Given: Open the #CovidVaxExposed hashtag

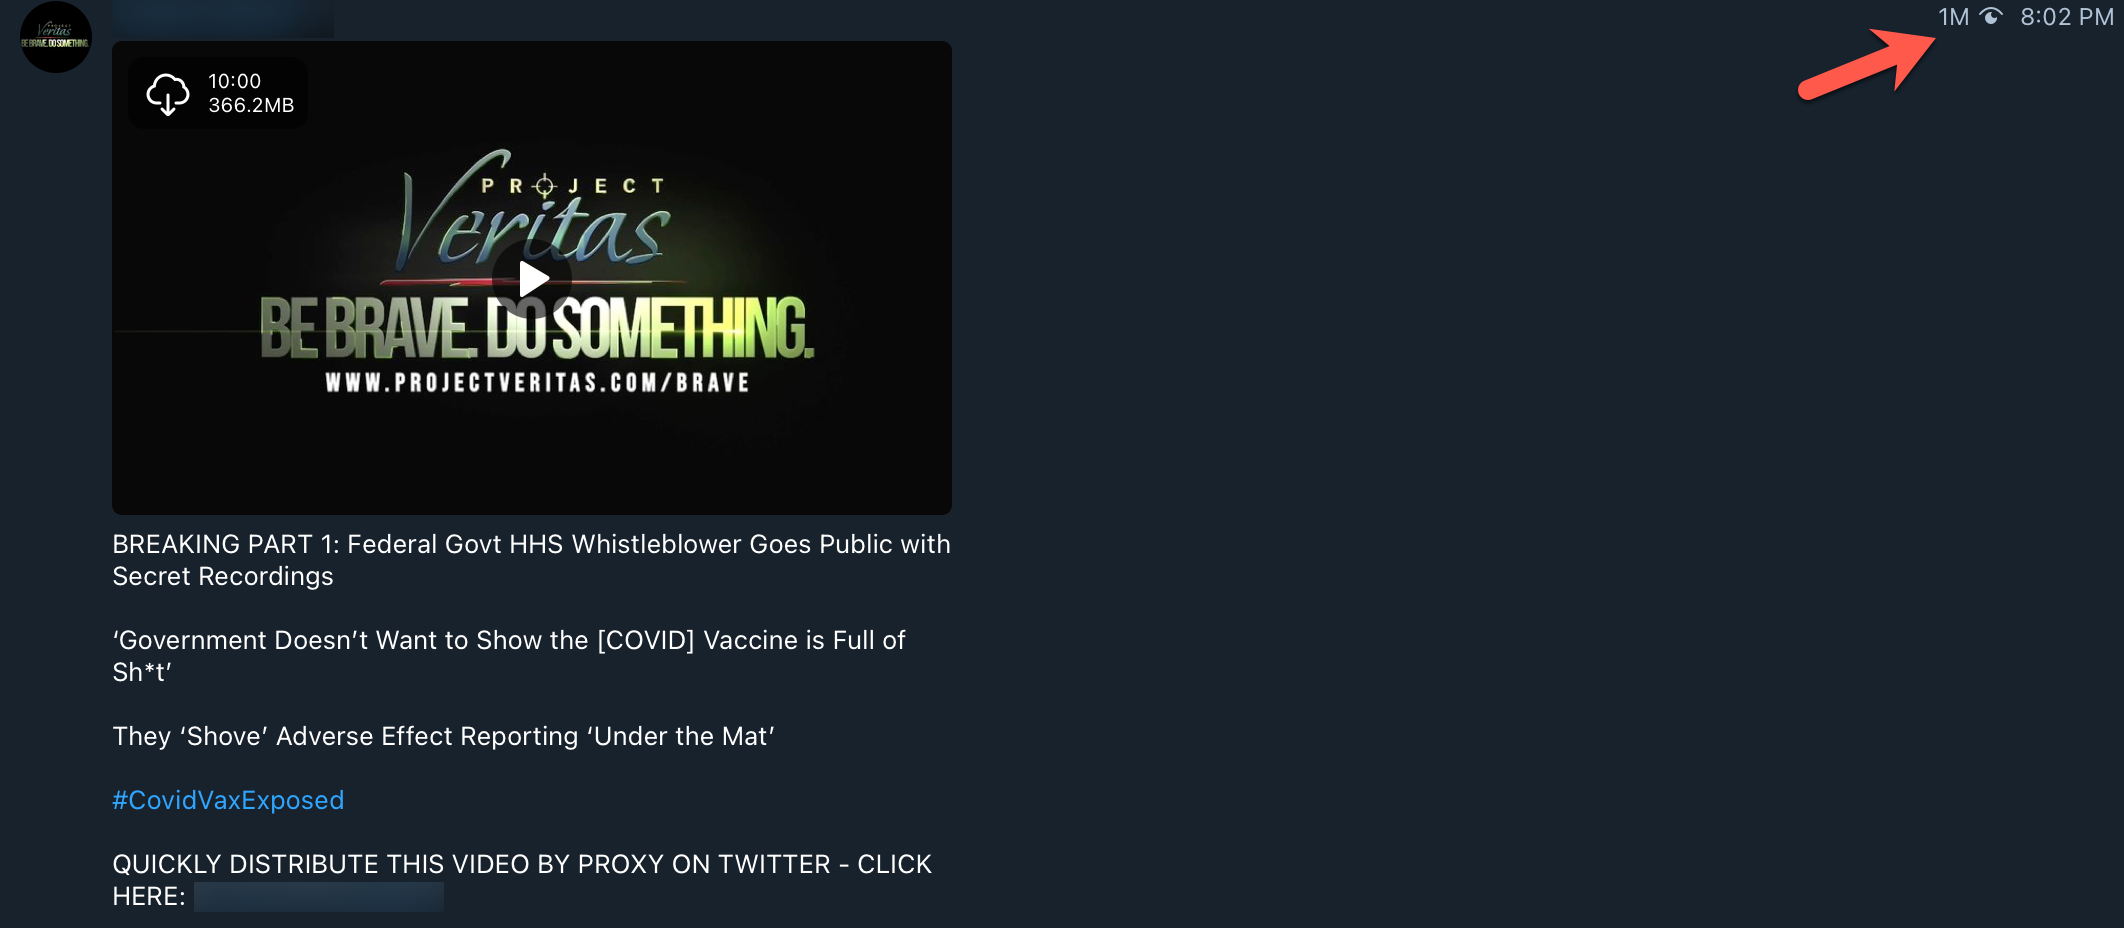Looking at the screenshot, I should click(x=228, y=800).
